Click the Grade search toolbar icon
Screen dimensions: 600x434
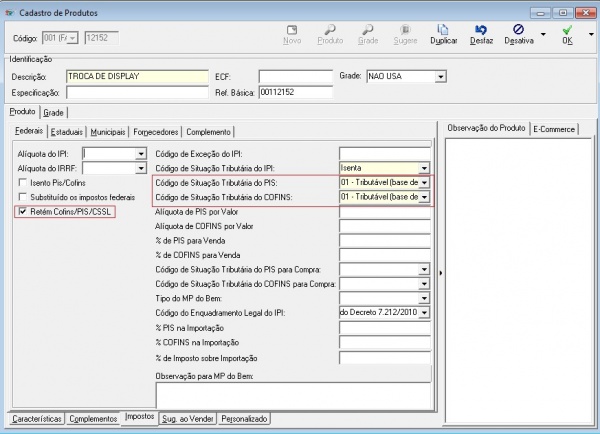367,31
